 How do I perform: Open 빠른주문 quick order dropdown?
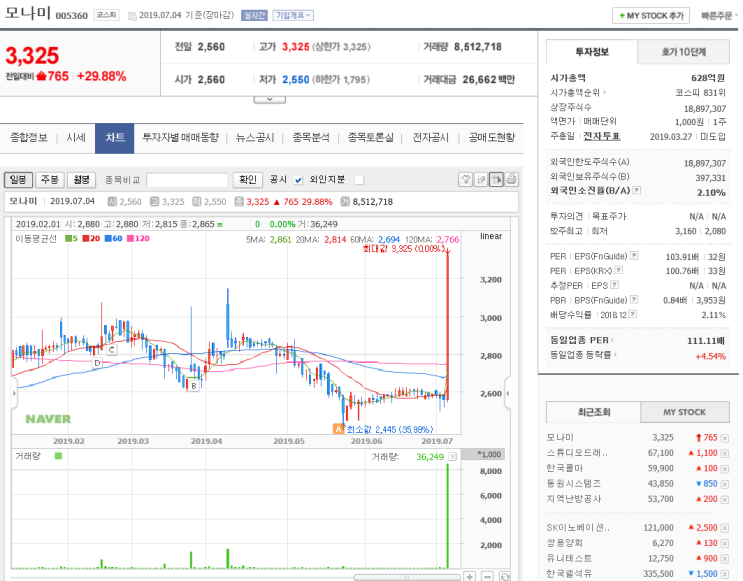click(x=719, y=16)
